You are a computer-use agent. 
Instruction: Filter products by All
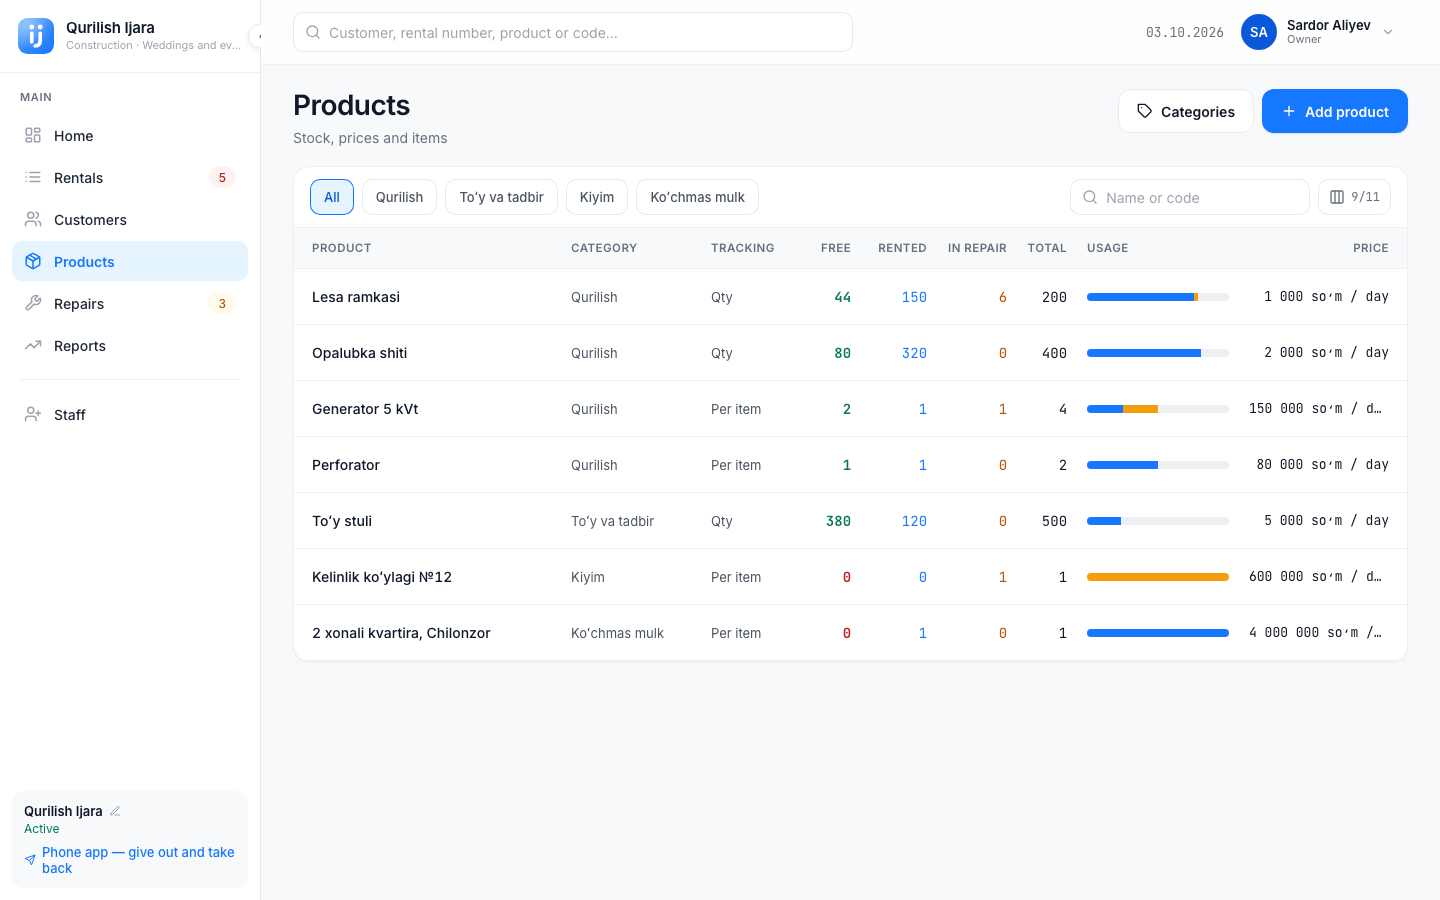[x=332, y=197]
